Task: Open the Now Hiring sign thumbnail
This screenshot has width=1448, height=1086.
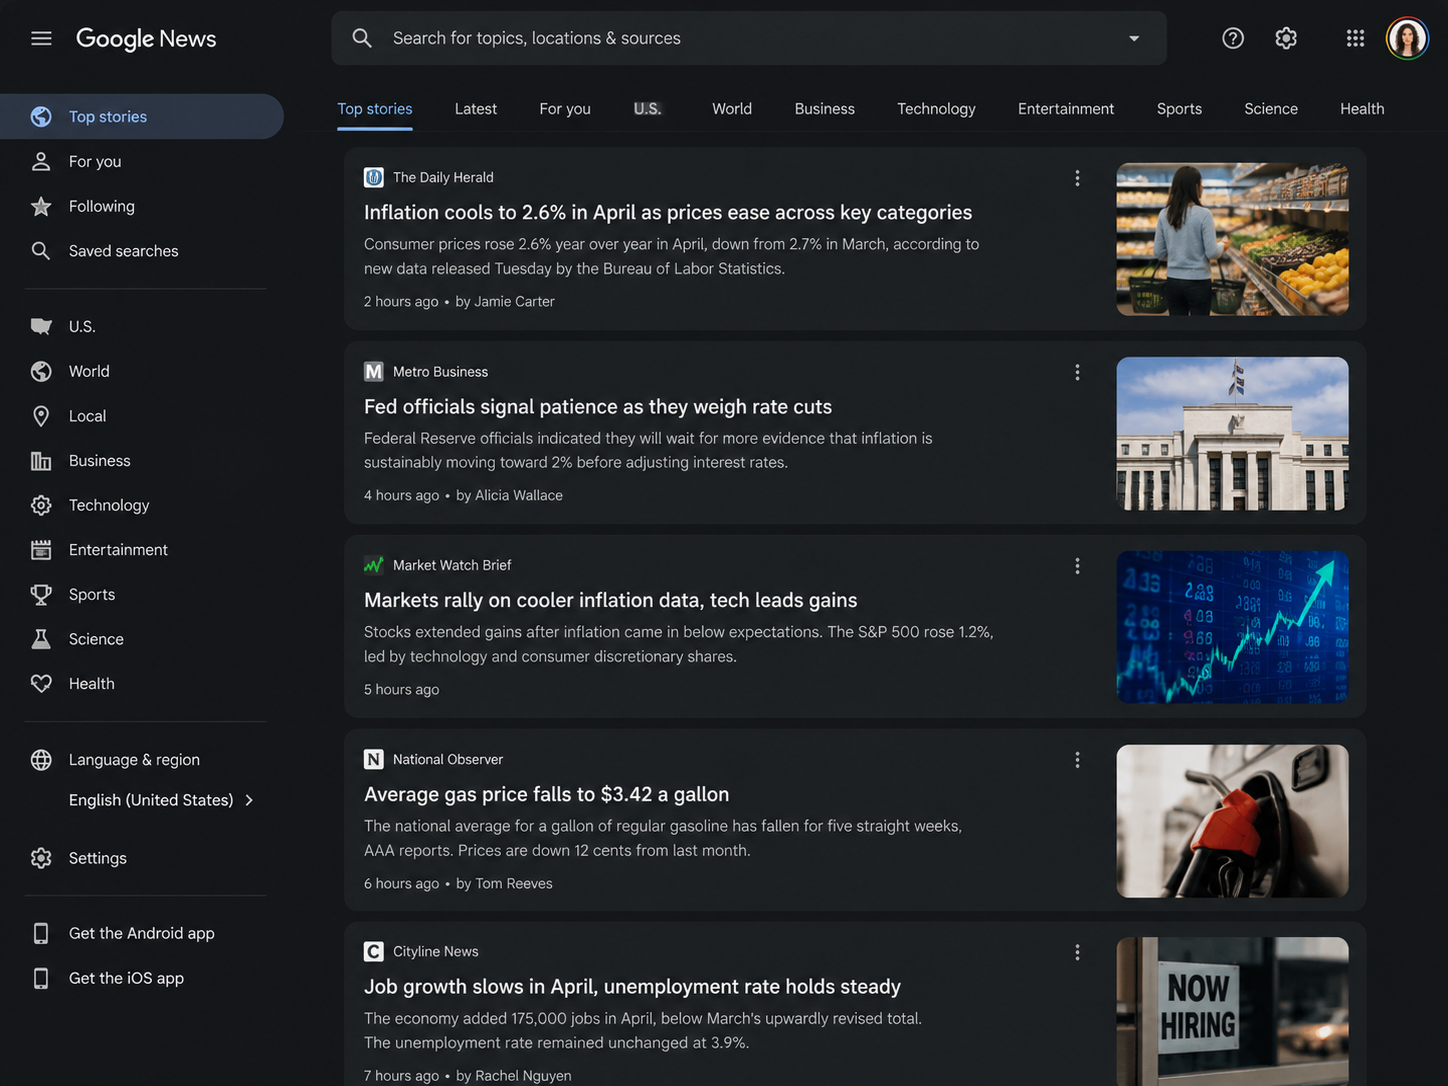Action: click(1232, 1011)
